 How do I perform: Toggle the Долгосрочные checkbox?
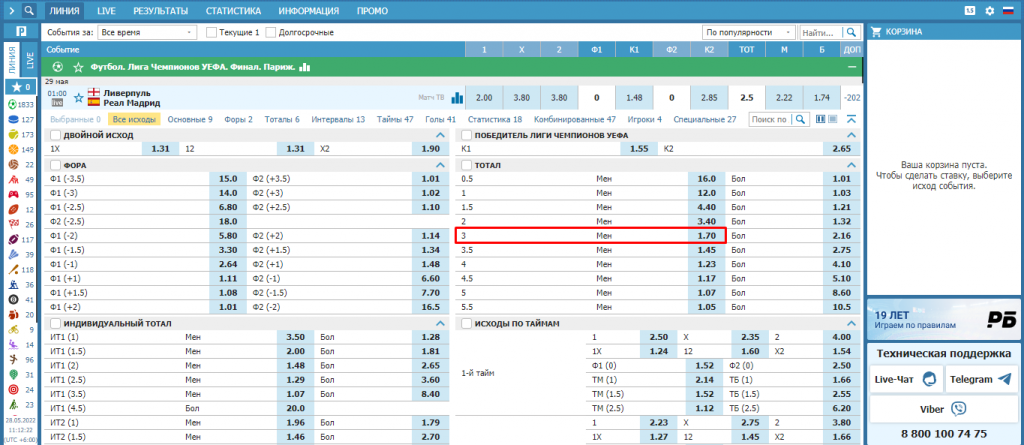pos(270,32)
